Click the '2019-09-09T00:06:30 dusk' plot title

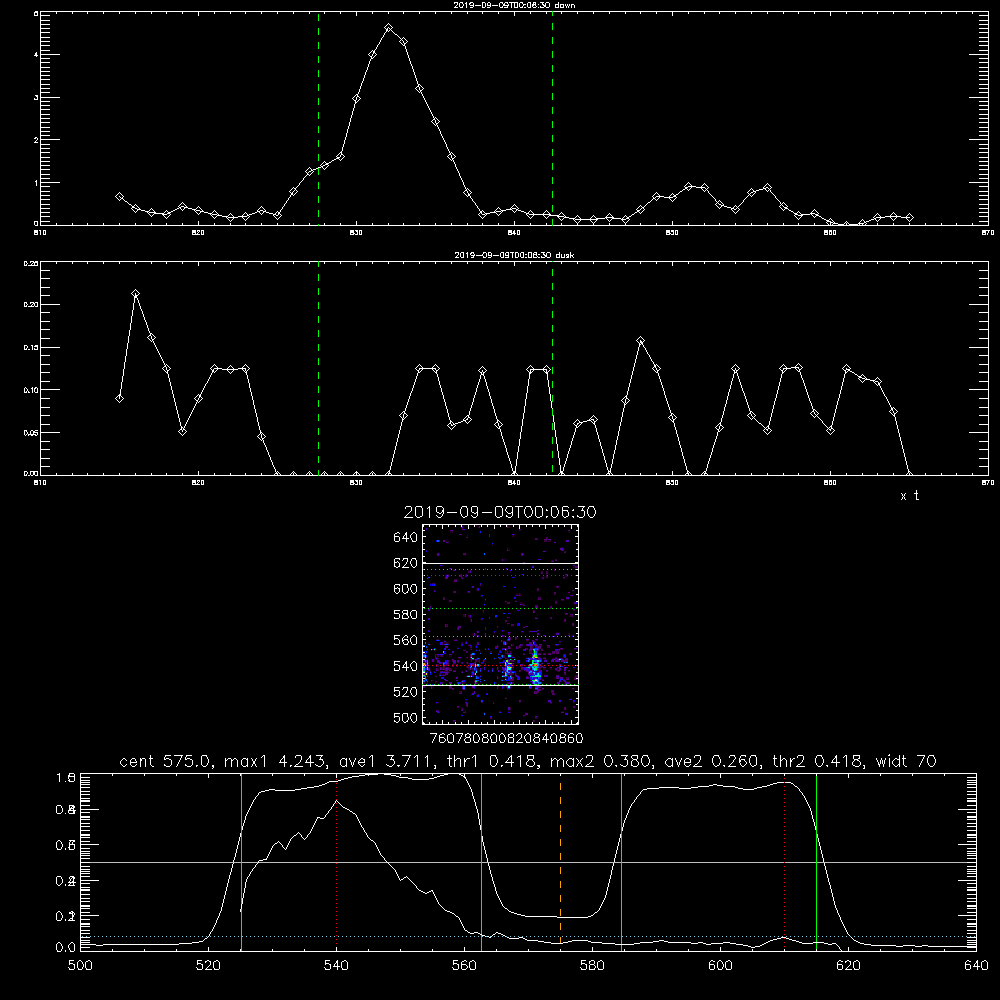tap(514, 255)
